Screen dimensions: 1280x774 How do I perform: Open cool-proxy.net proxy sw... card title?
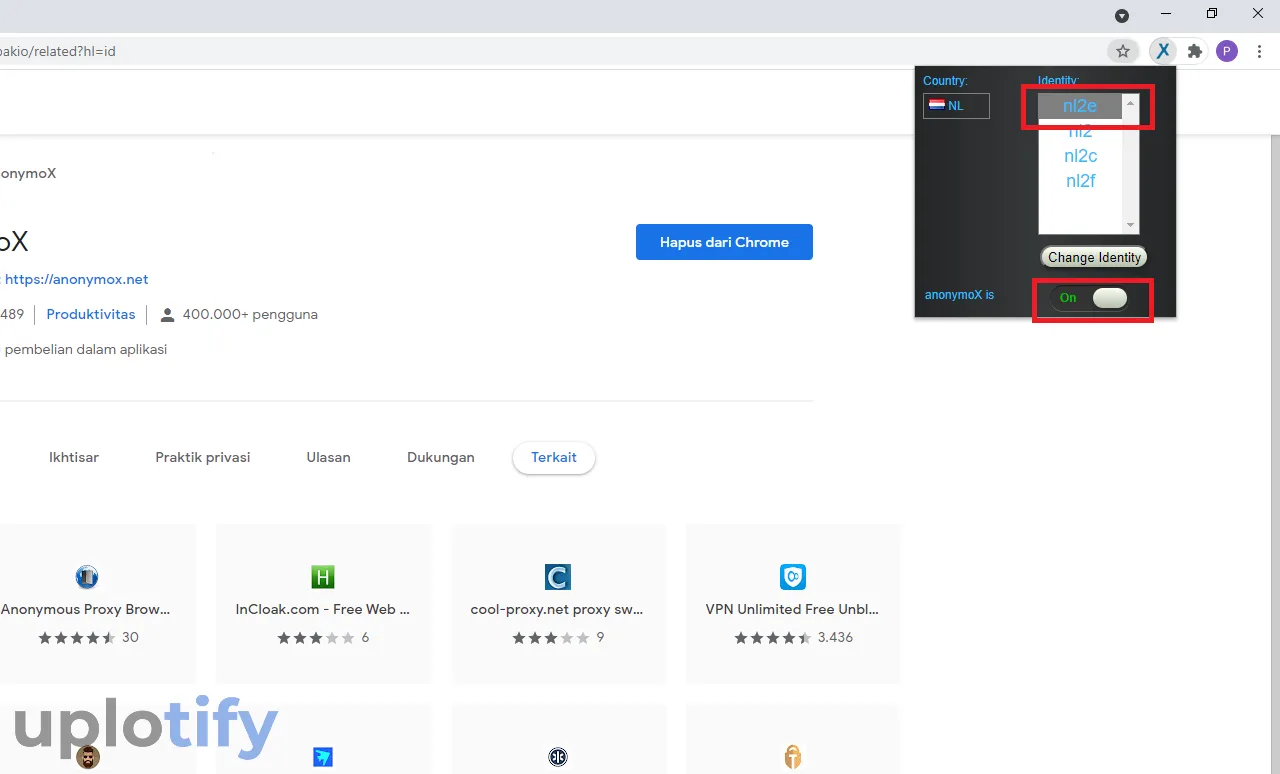(x=557, y=609)
